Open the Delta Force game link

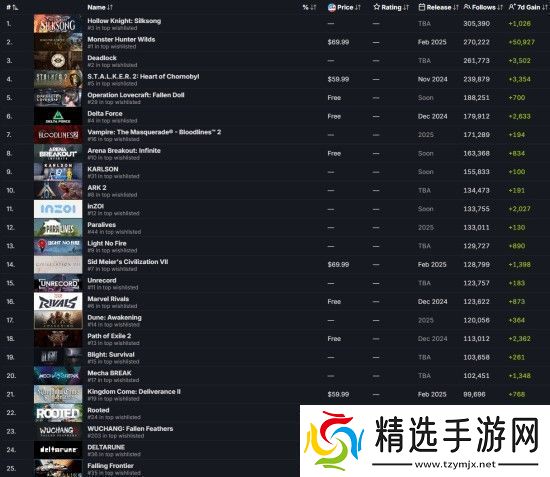(x=105, y=114)
